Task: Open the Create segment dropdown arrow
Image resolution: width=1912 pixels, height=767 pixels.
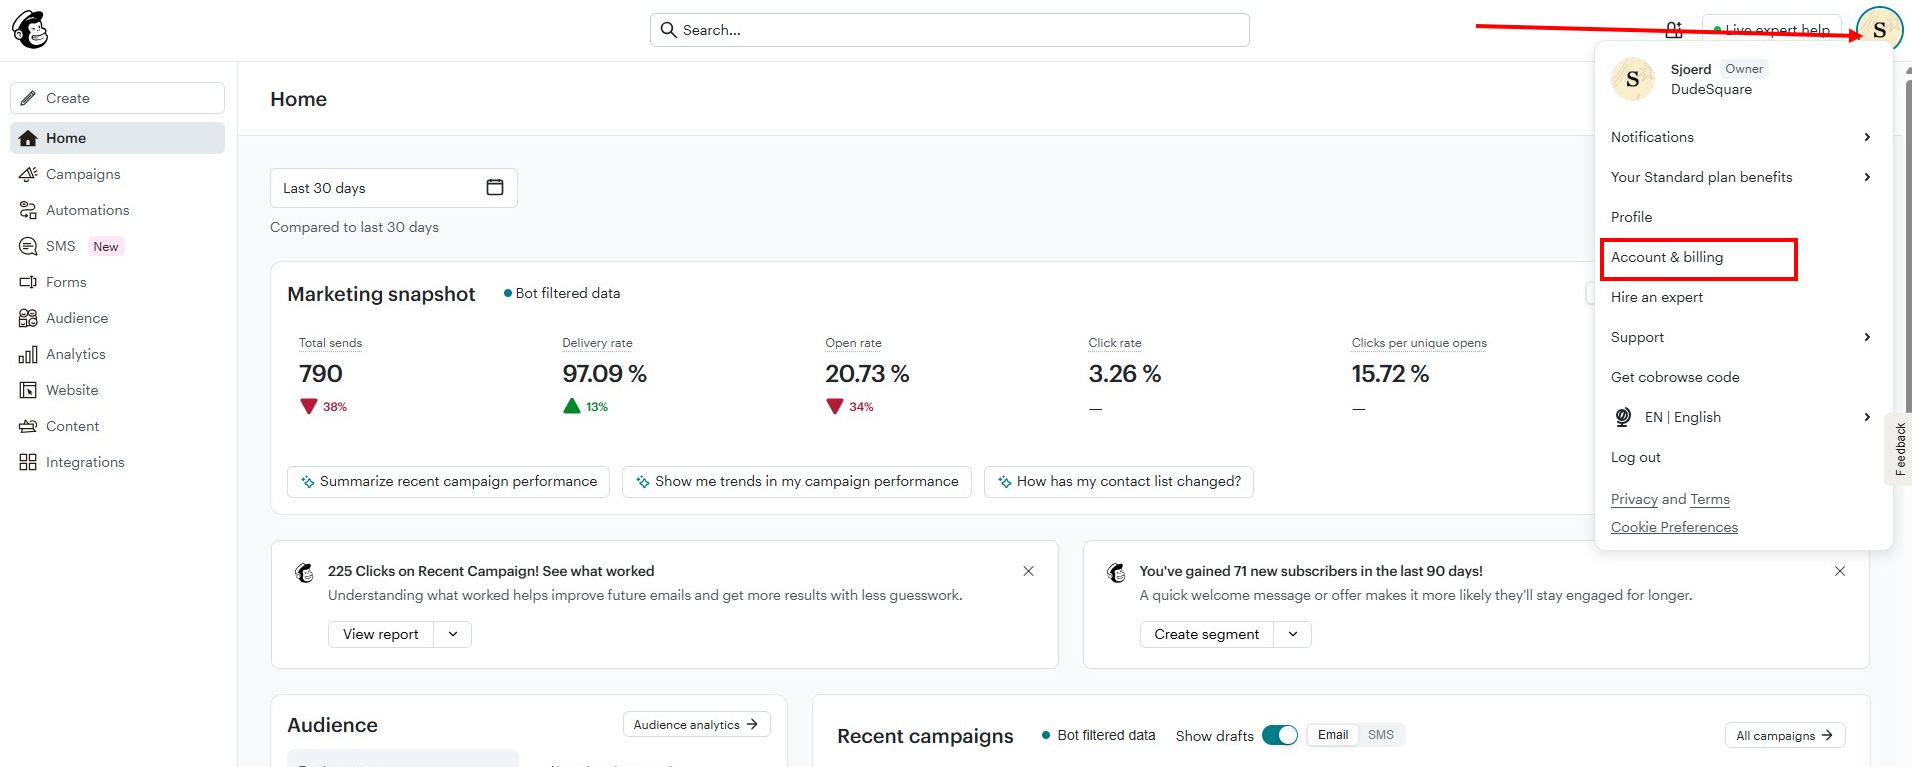Action: pos(1293,634)
